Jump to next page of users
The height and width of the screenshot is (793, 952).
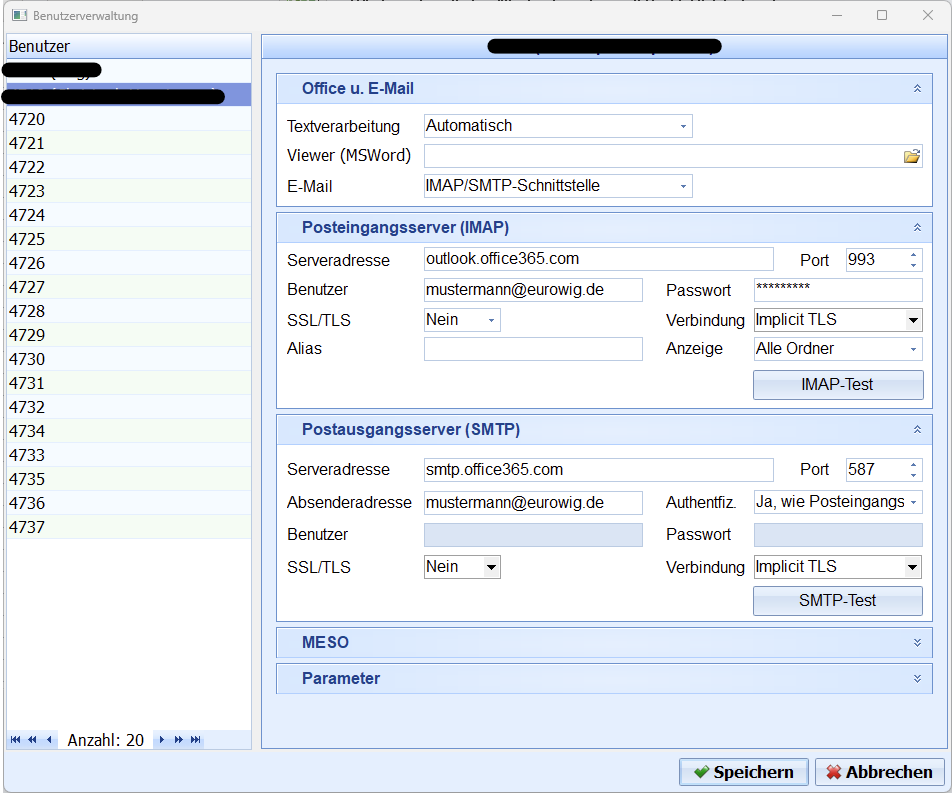coord(179,740)
